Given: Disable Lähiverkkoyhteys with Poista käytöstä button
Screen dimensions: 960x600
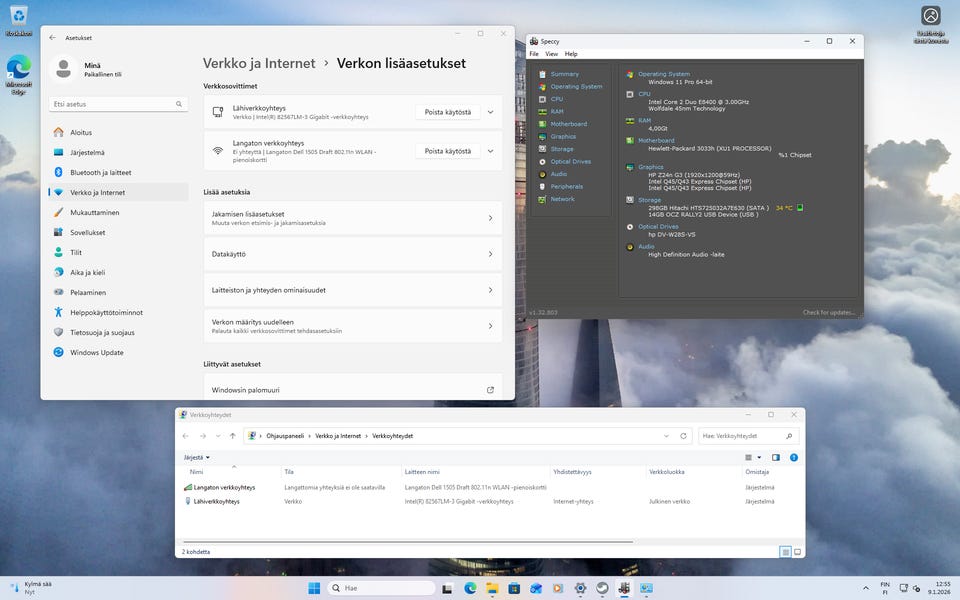Looking at the screenshot, I should (447, 112).
